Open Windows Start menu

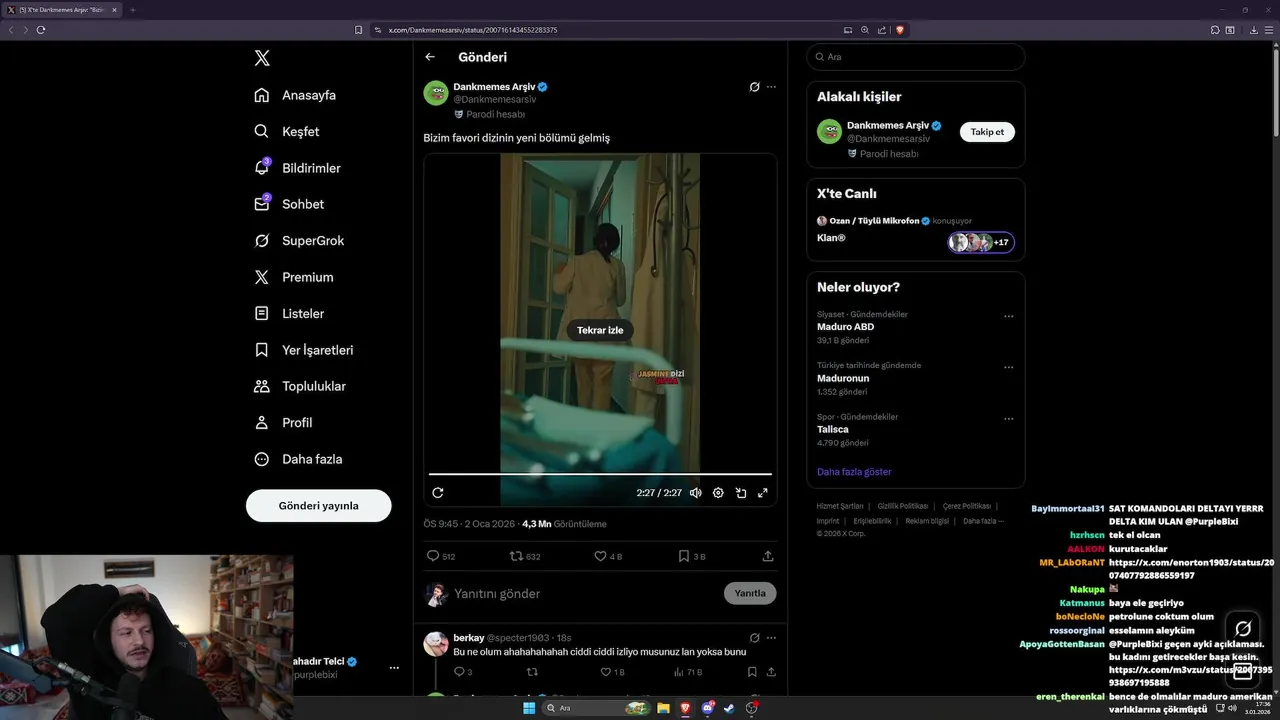click(529, 708)
